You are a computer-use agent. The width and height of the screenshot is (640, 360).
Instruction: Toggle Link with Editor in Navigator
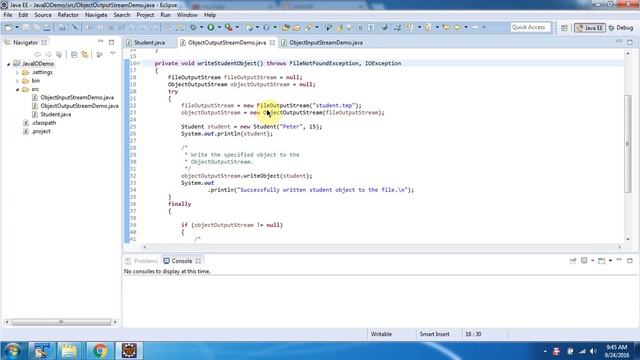tap(84, 54)
